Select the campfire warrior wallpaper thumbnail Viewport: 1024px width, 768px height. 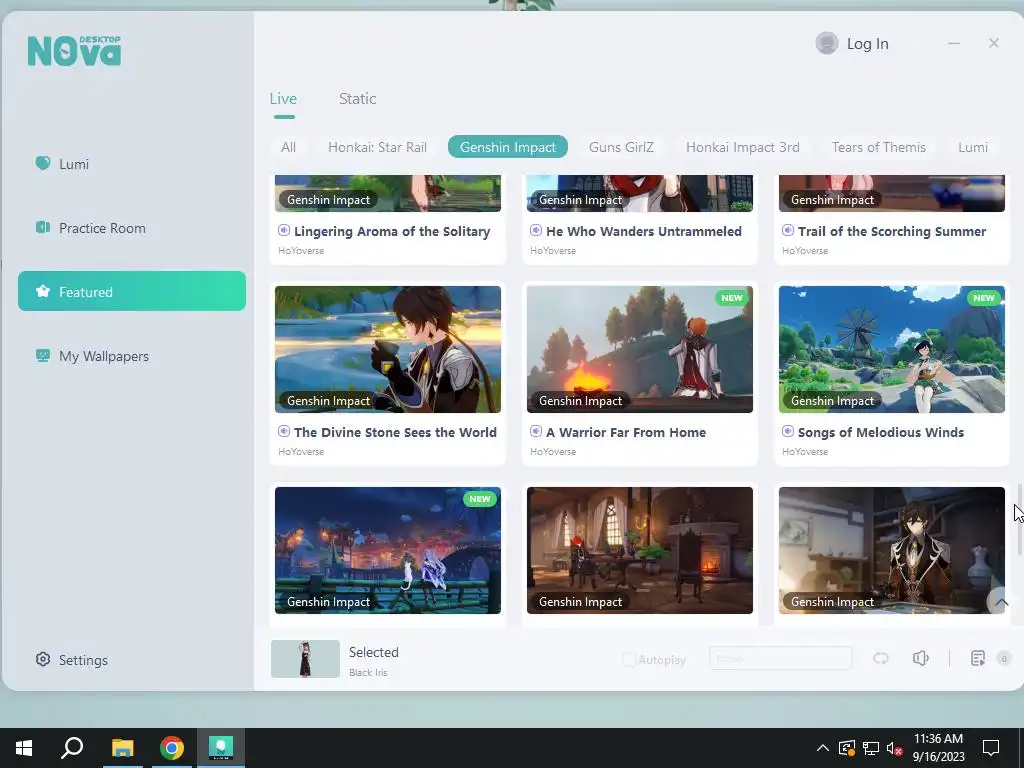(x=640, y=349)
